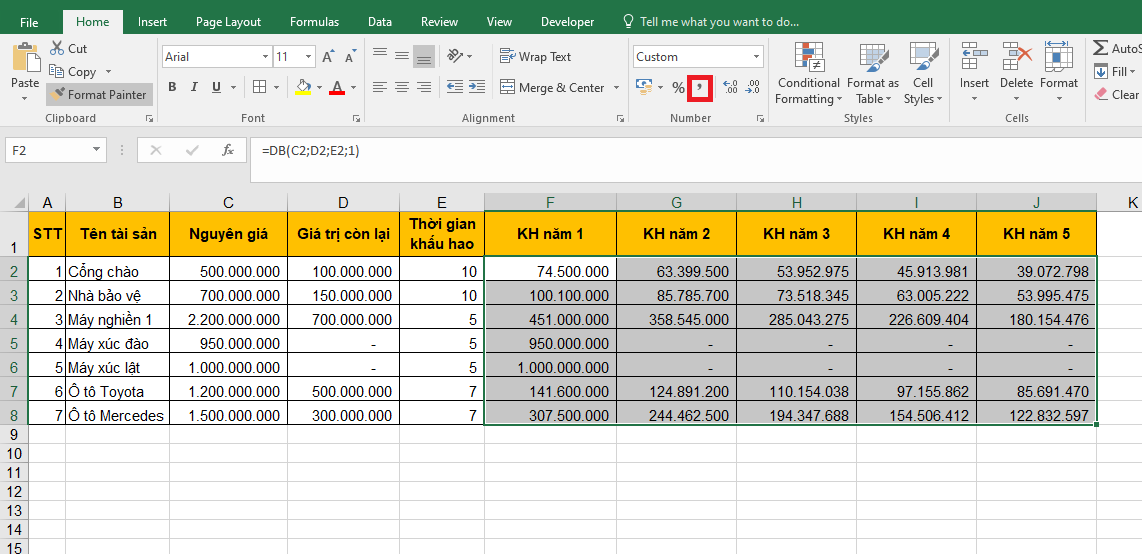Click the Insert Function fx icon

click(x=228, y=150)
